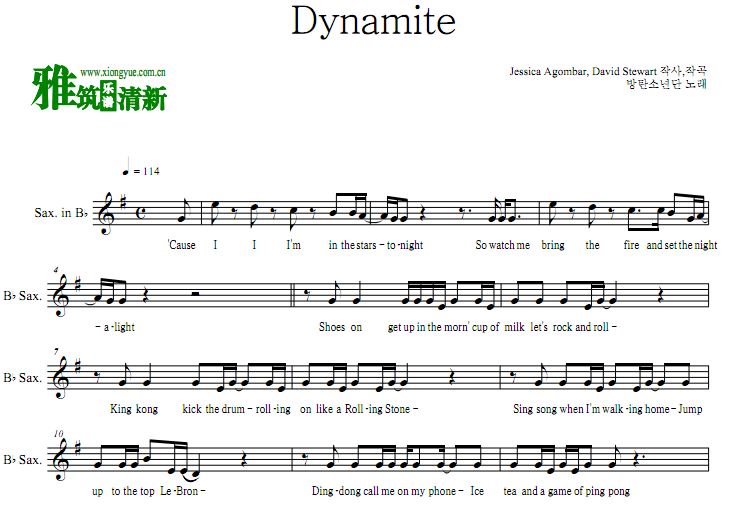Click the Dynamite song title
Viewport: 733px width, 512px height.
coord(373,20)
